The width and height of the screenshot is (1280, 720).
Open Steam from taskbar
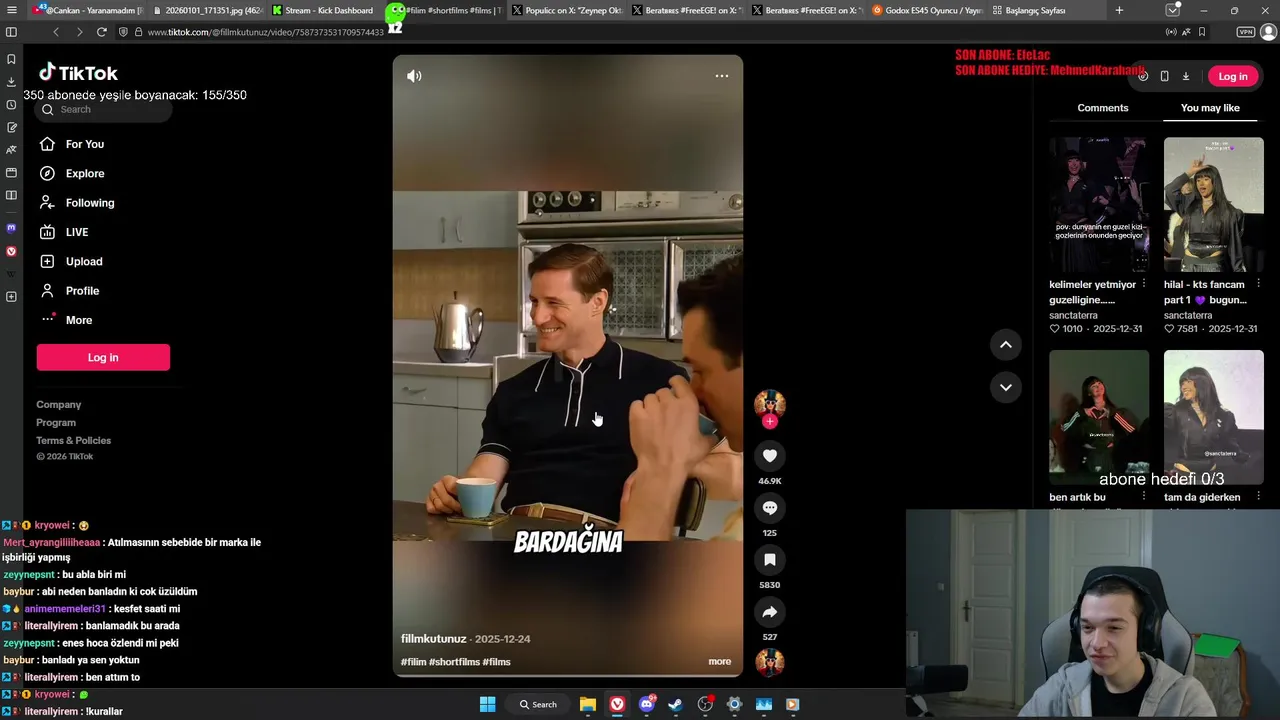(x=675, y=704)
